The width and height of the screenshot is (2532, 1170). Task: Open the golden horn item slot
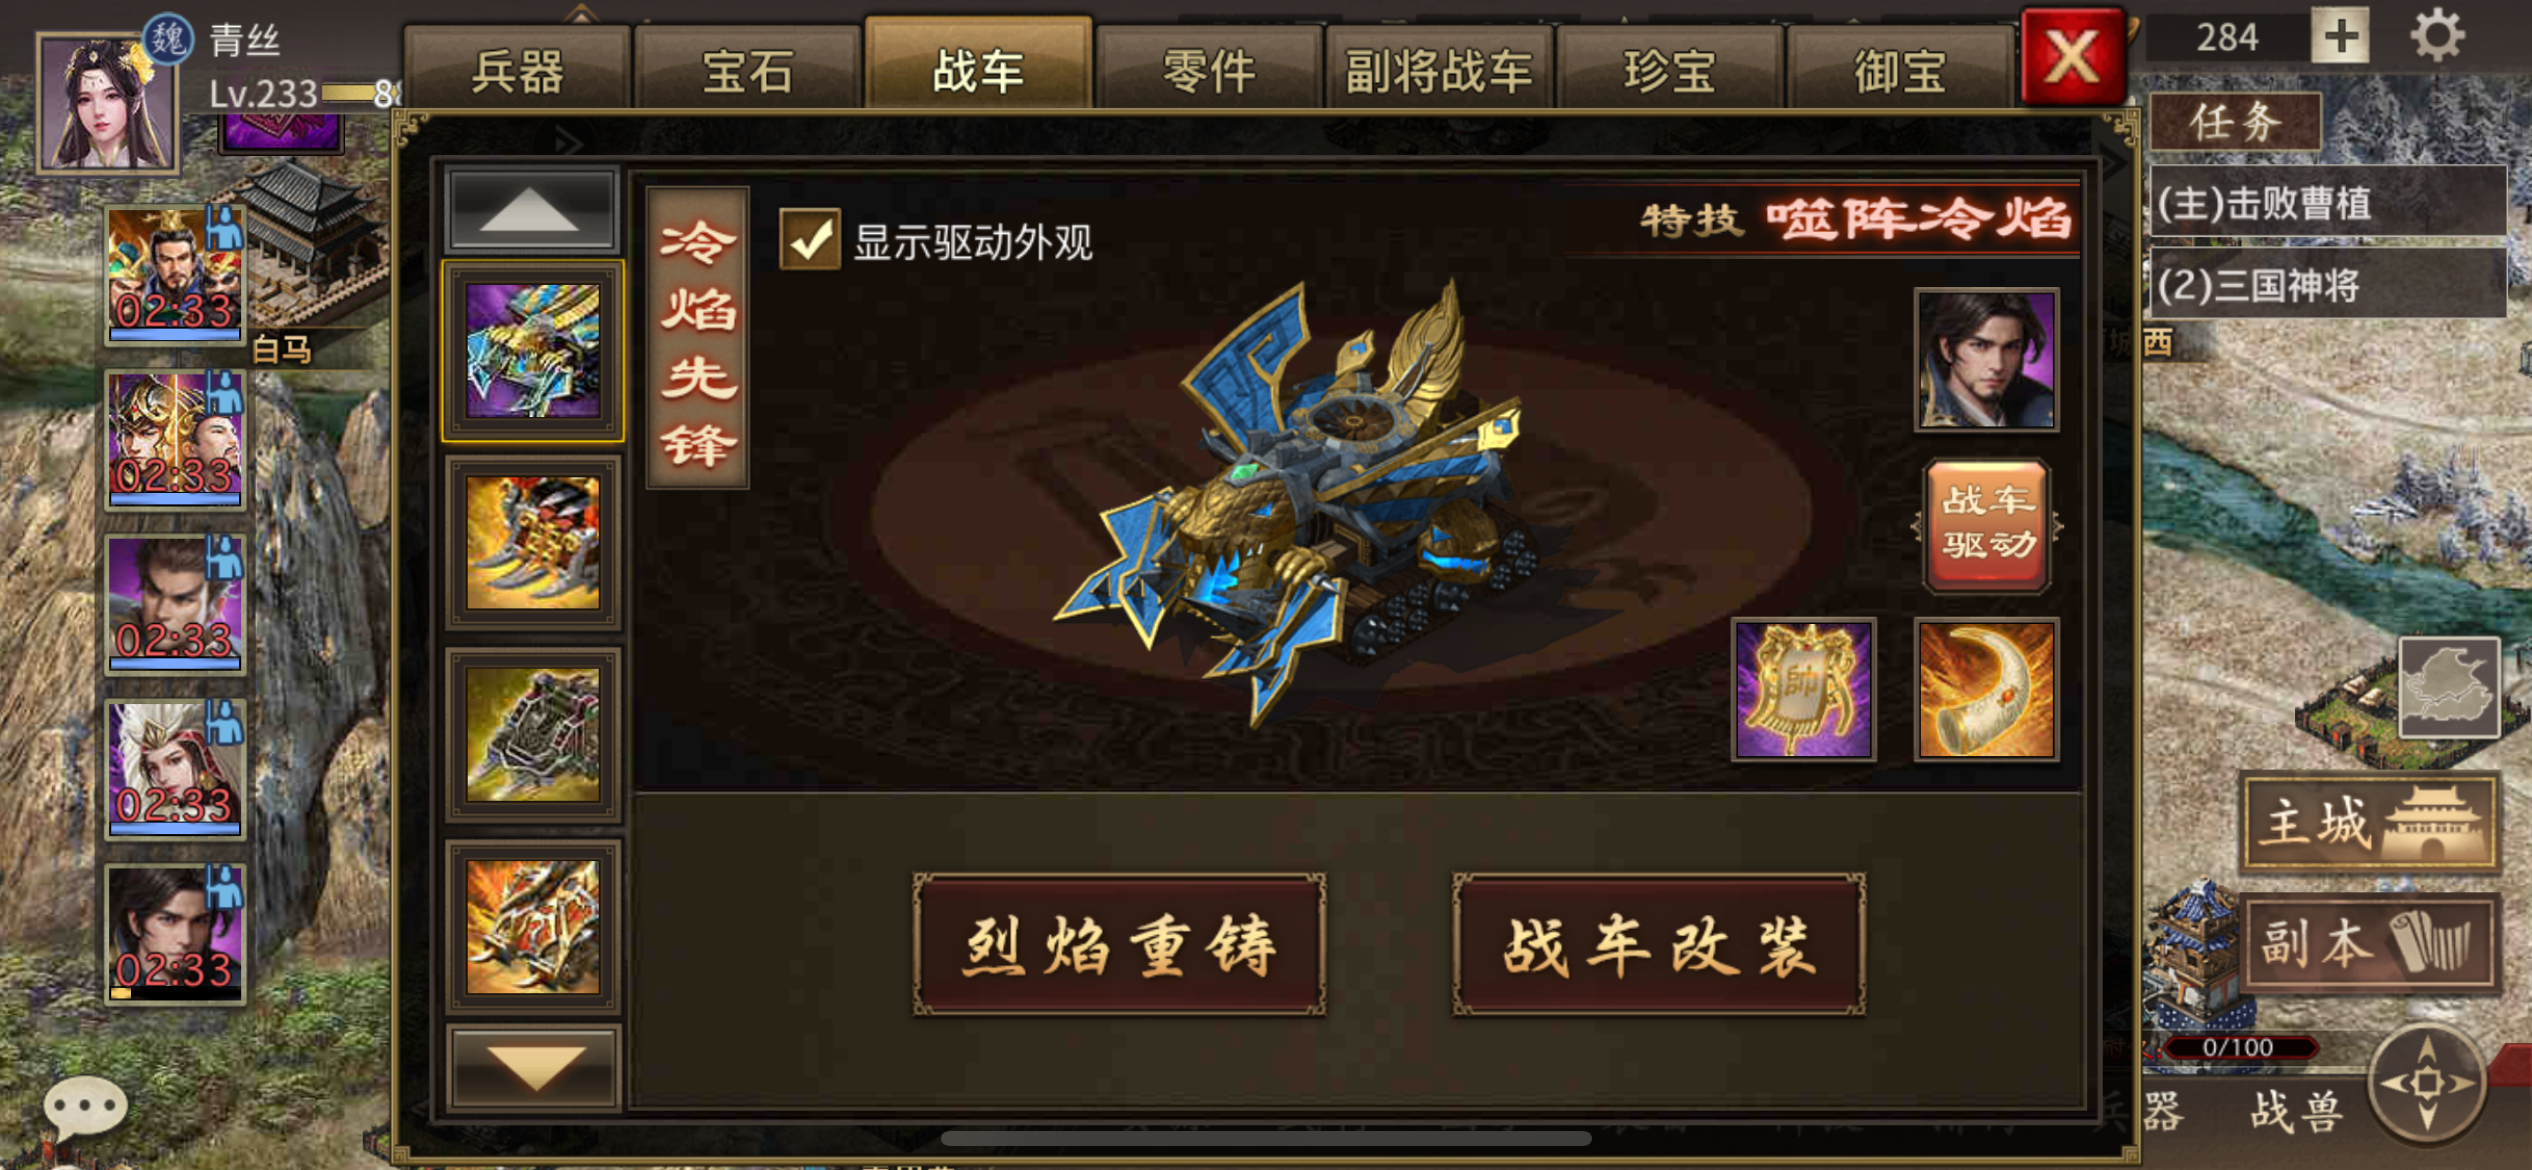tap(1986, 690)
